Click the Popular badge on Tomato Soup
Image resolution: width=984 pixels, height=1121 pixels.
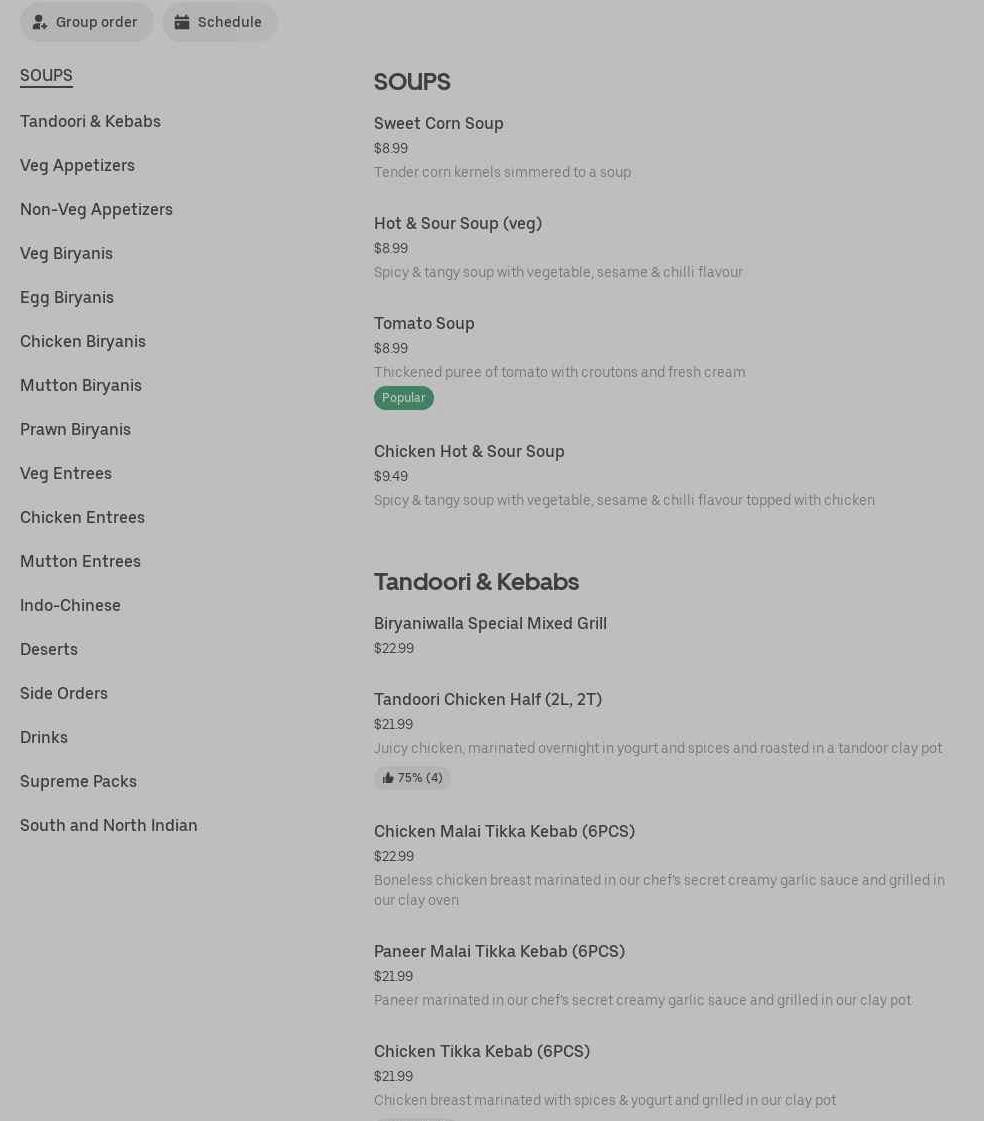point(404,398)
